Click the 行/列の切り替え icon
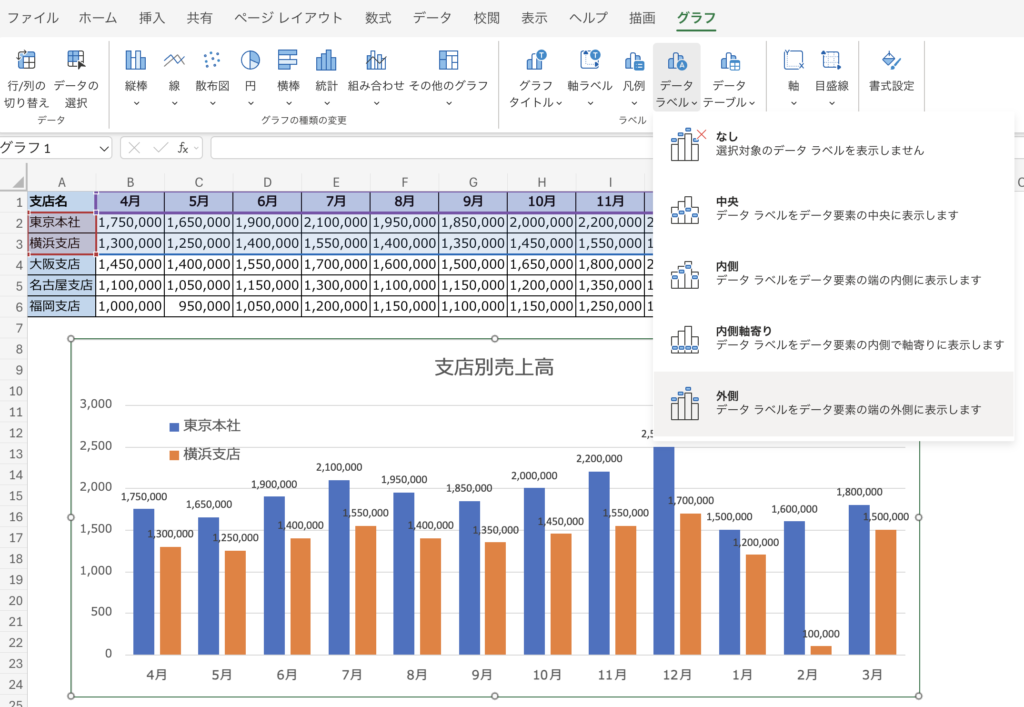 [x=26, y=62]
